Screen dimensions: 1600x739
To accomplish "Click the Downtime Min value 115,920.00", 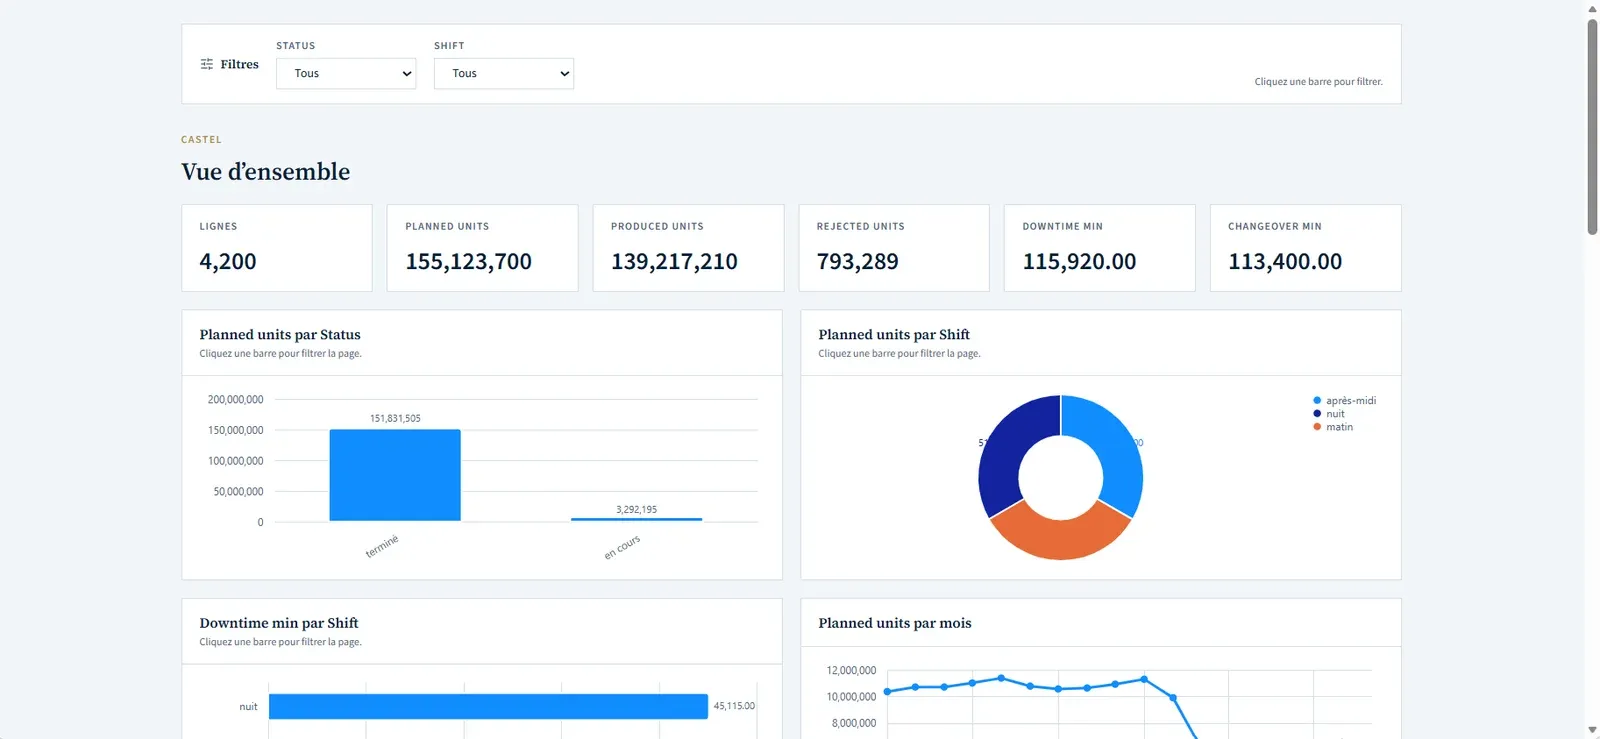I will [x=1079, y=261].
